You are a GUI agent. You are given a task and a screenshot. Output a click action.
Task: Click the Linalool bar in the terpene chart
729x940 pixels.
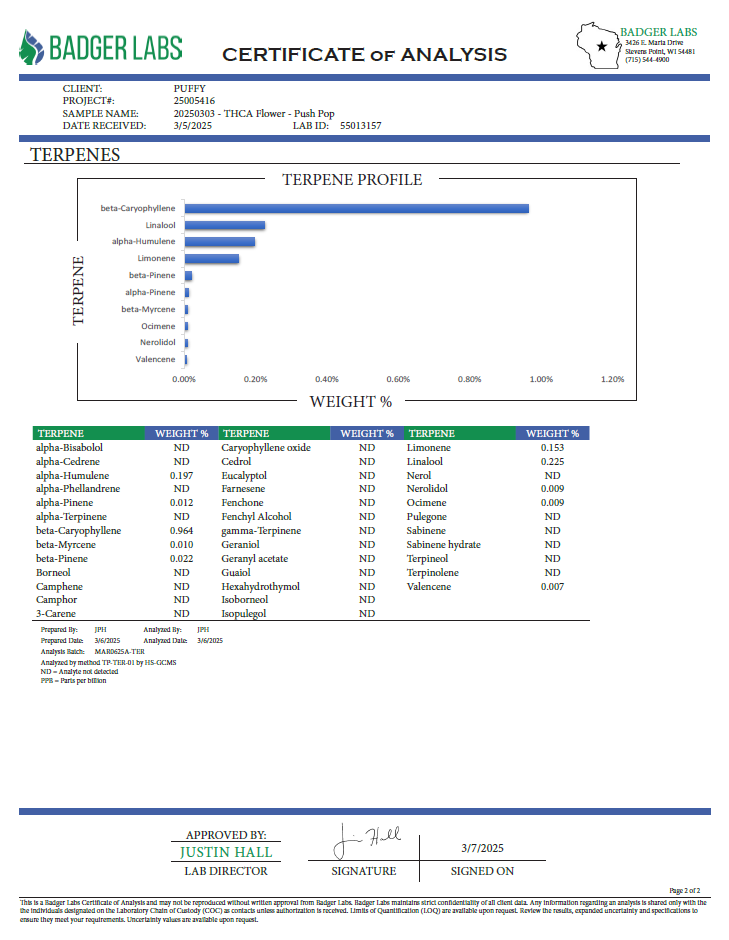(x=224, y=225)
